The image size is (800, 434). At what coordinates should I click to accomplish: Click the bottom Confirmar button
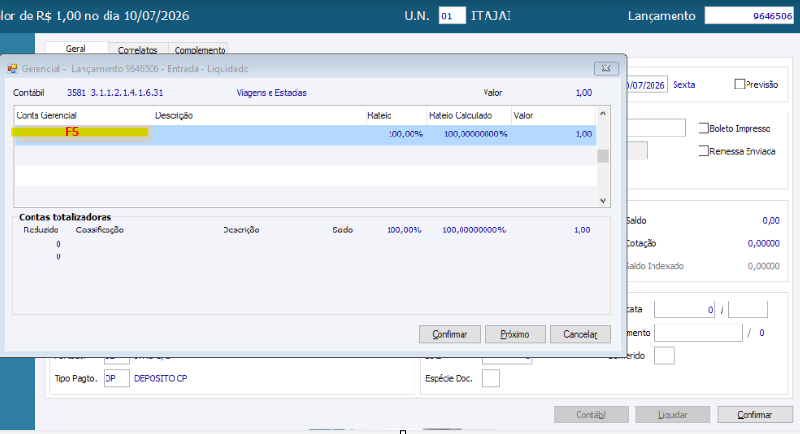[755, 415]
